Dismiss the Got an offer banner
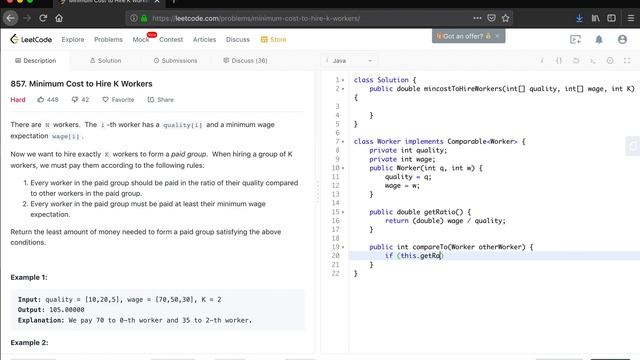Screen dimensions: 640x360 click(x=497, y=36)
